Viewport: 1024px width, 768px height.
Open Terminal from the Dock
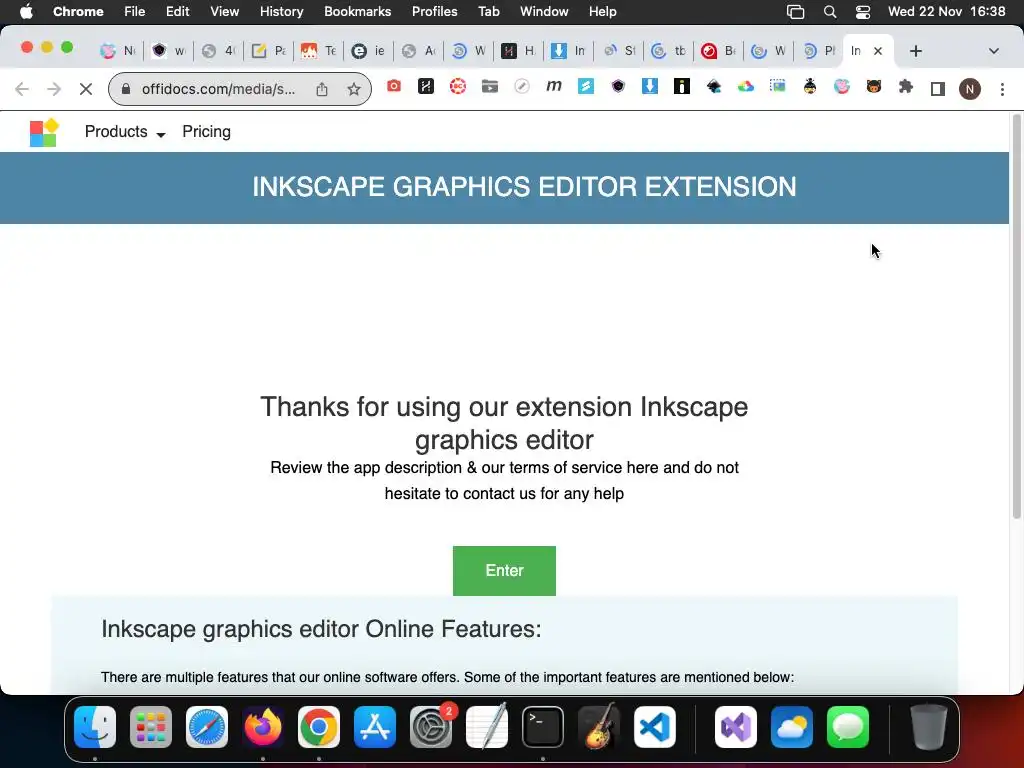[543, 727]
